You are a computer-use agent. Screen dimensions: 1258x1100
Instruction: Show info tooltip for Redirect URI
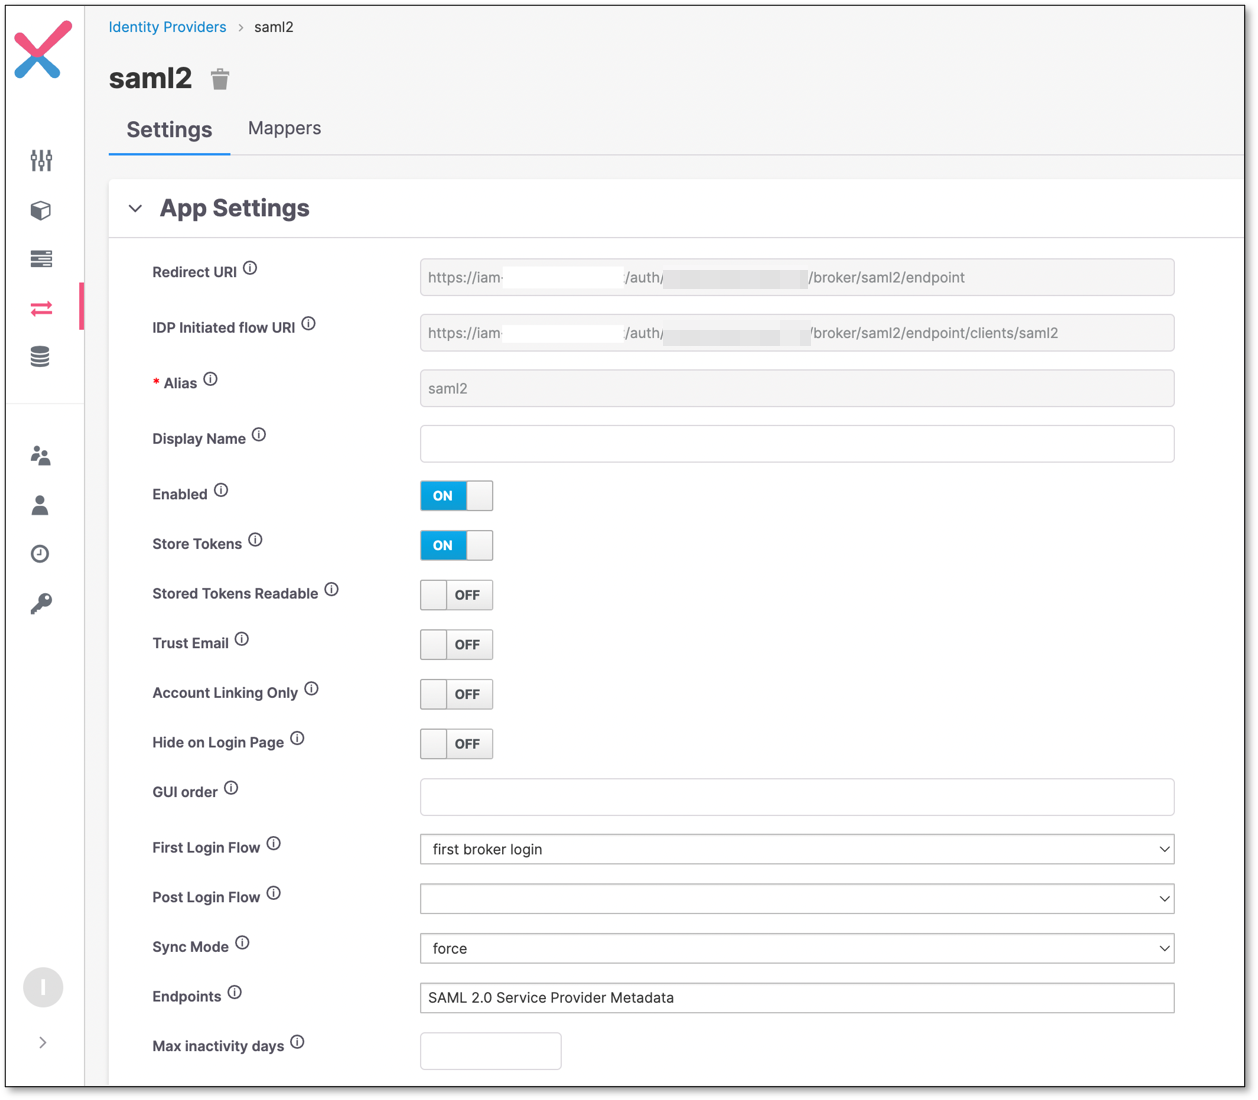tap(250, 268)
